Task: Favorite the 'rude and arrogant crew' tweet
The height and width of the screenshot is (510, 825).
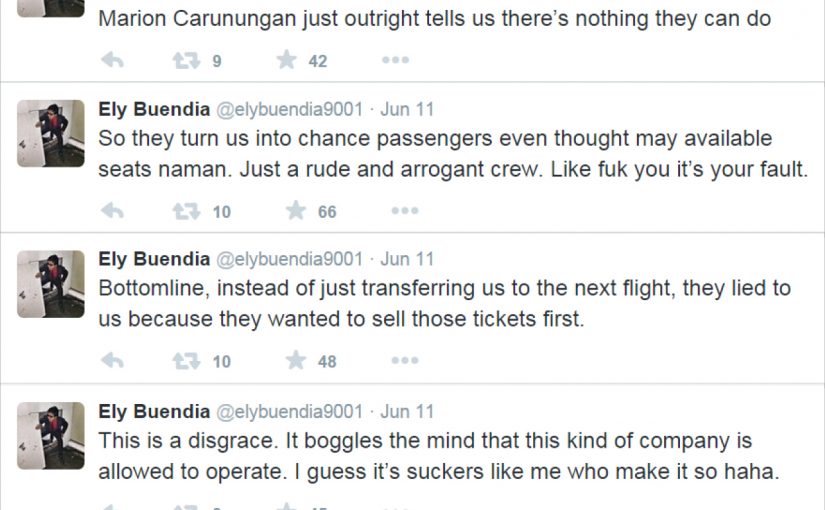Action: pos(296,211)
